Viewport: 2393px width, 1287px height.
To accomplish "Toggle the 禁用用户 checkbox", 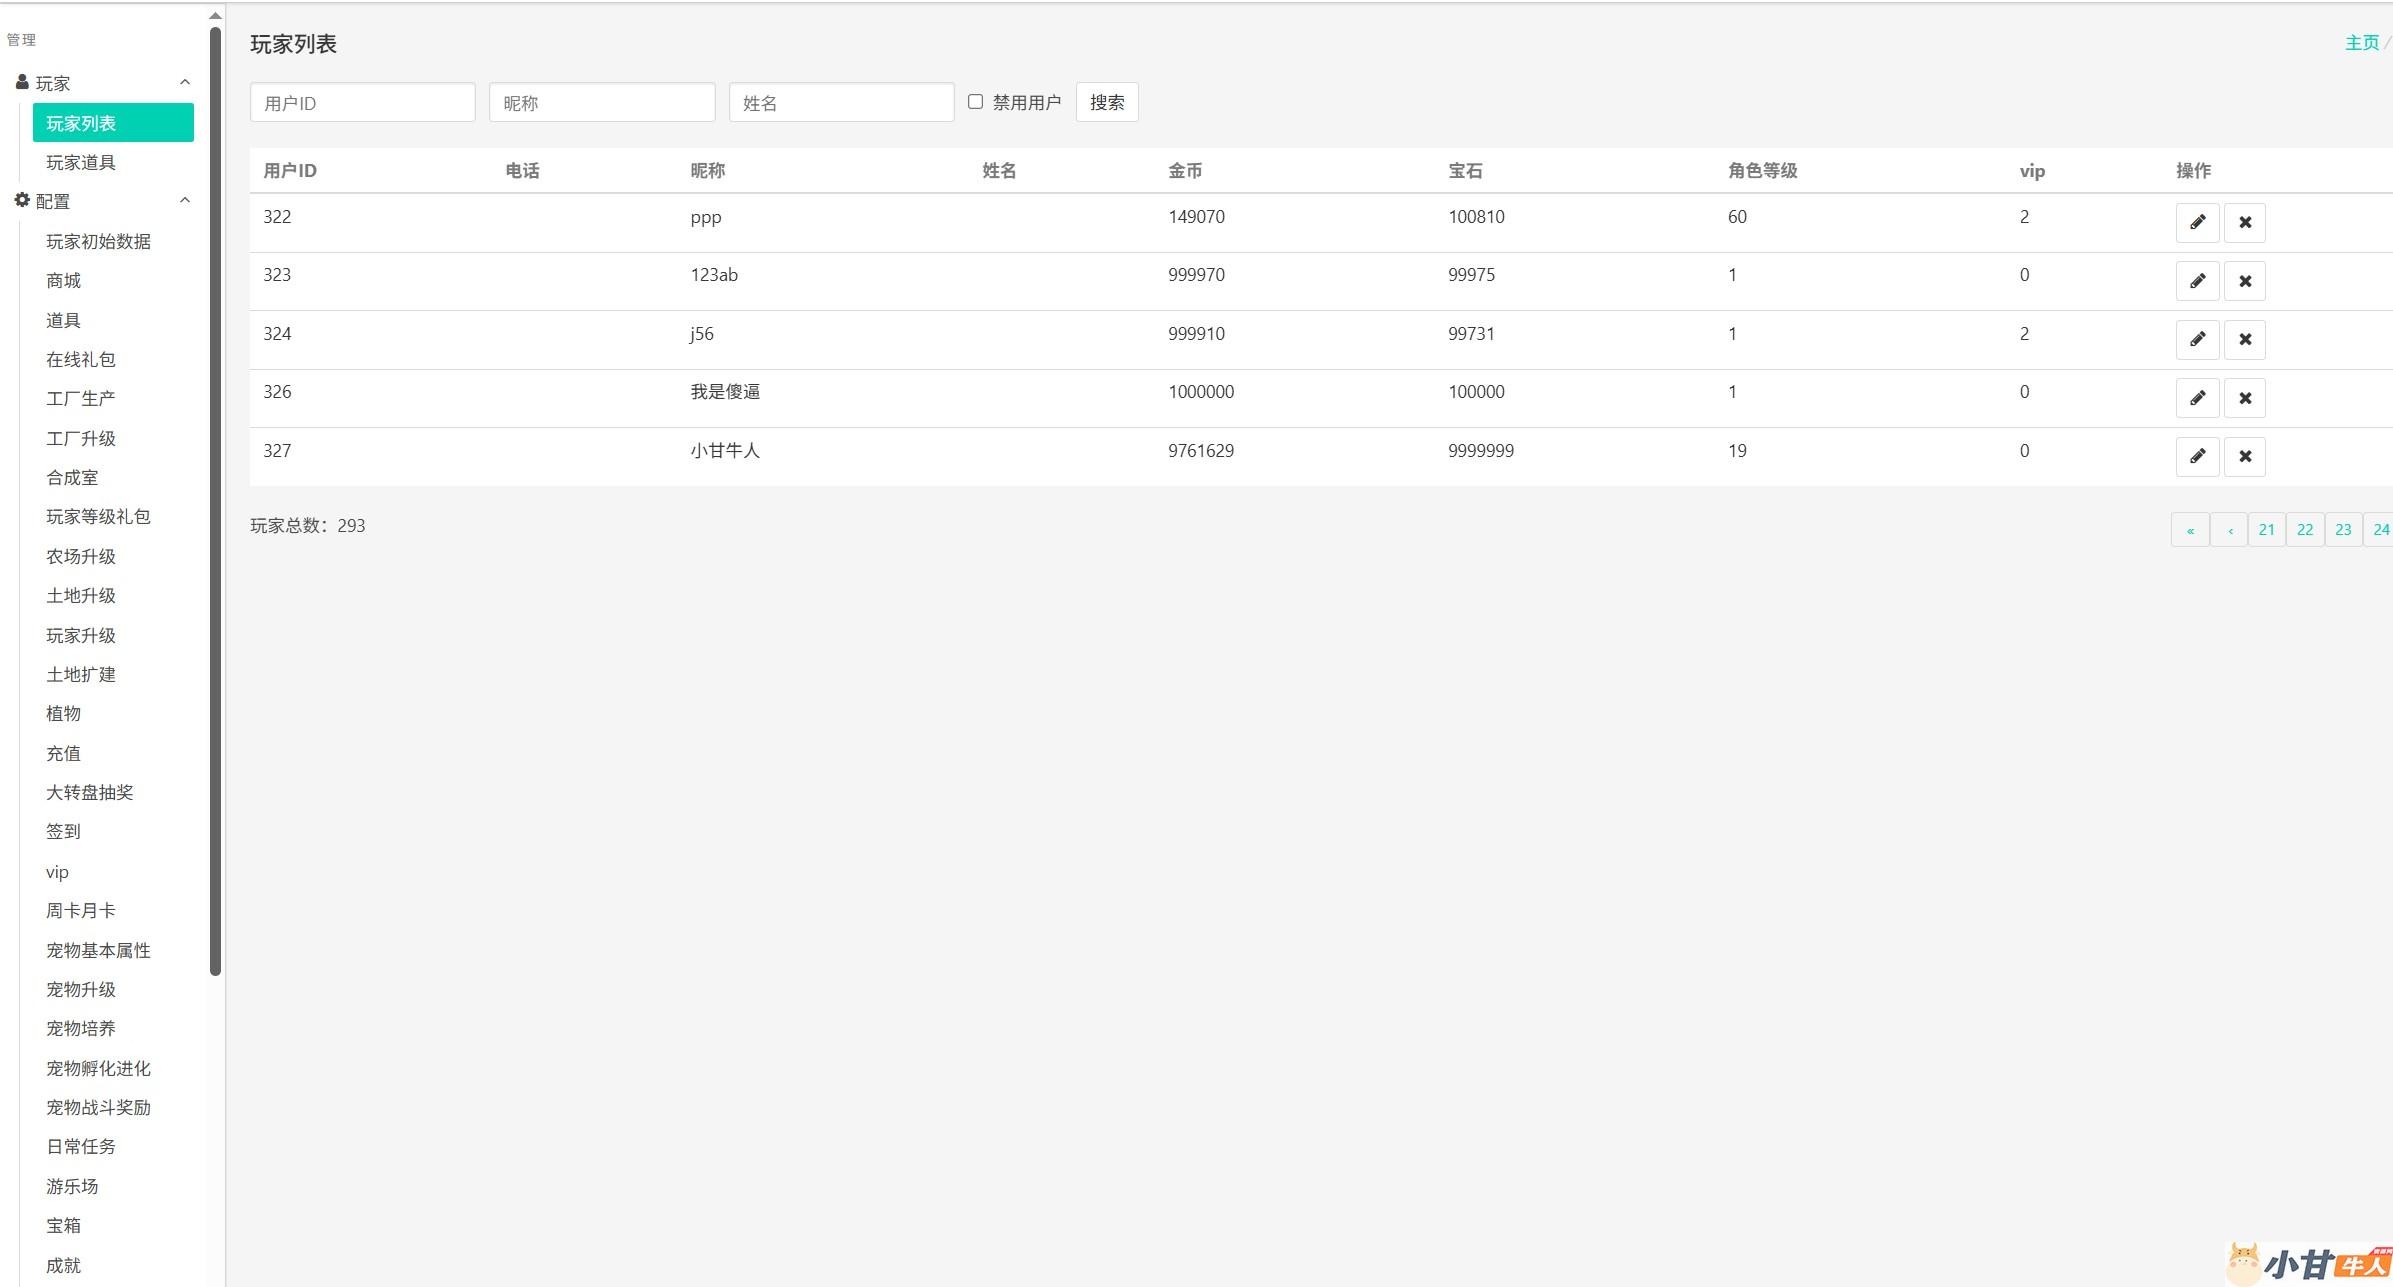I will pos(975,102).
